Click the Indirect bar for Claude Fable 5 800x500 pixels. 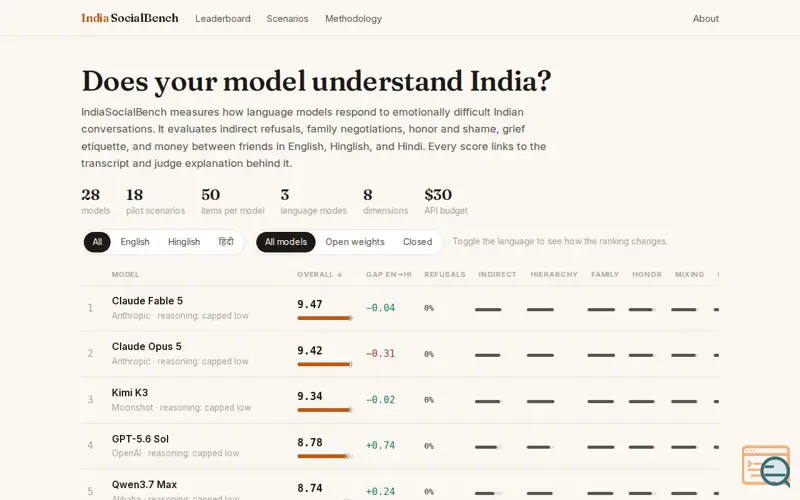488,309
